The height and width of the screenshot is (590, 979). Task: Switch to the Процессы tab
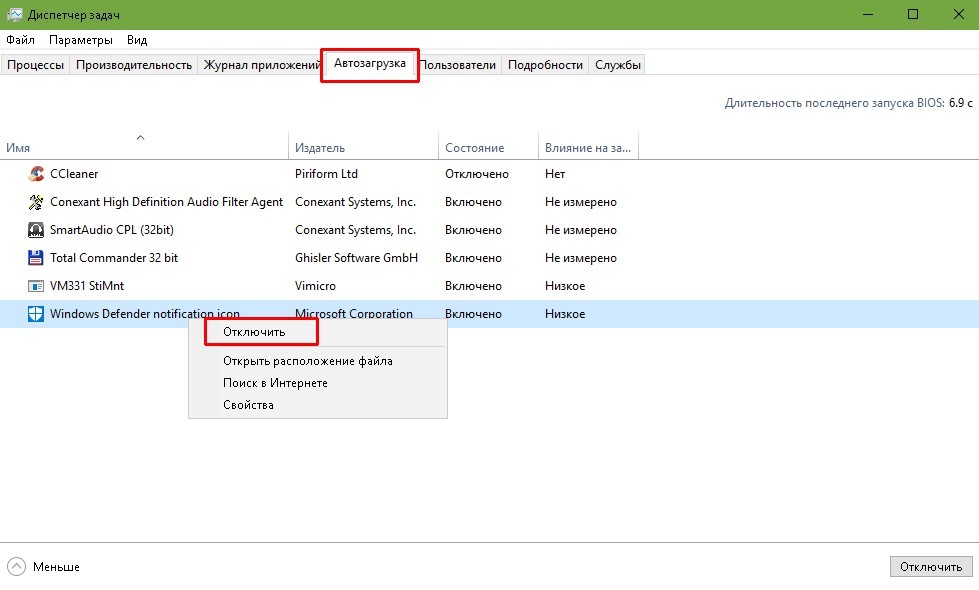tap(36, 65)
